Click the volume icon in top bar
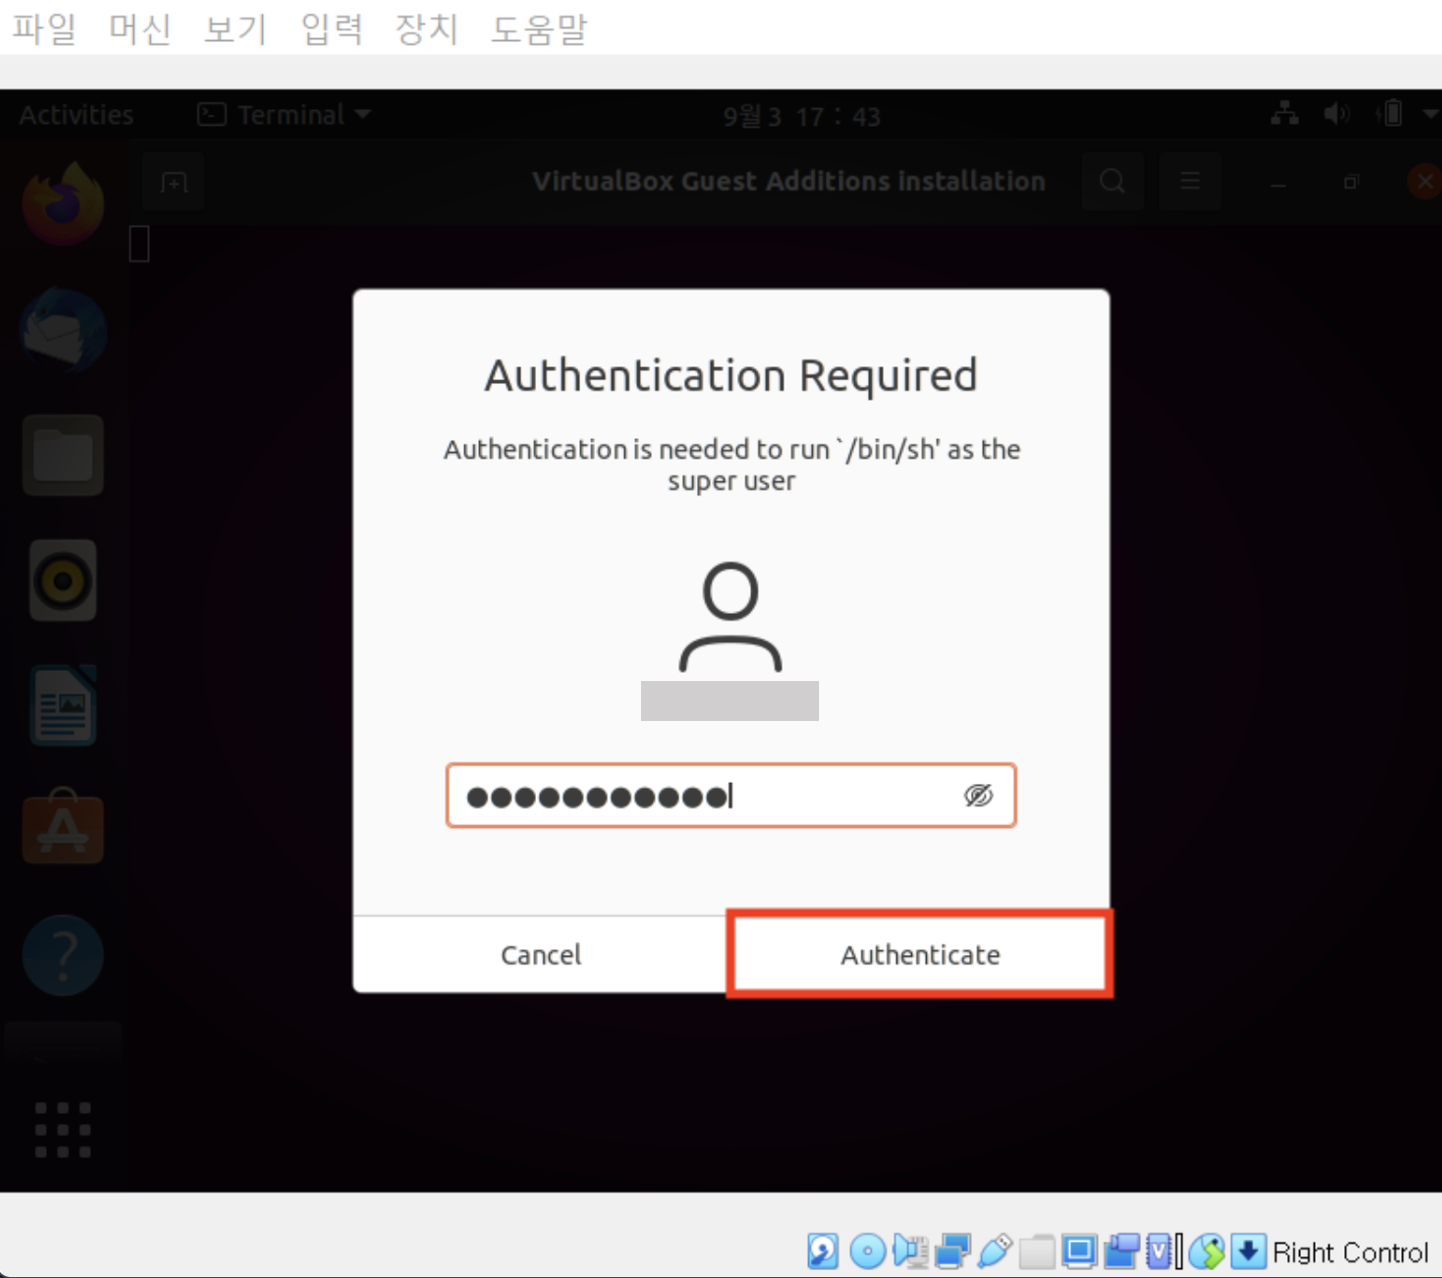1442x1278 pixels. coord(1336,114)
